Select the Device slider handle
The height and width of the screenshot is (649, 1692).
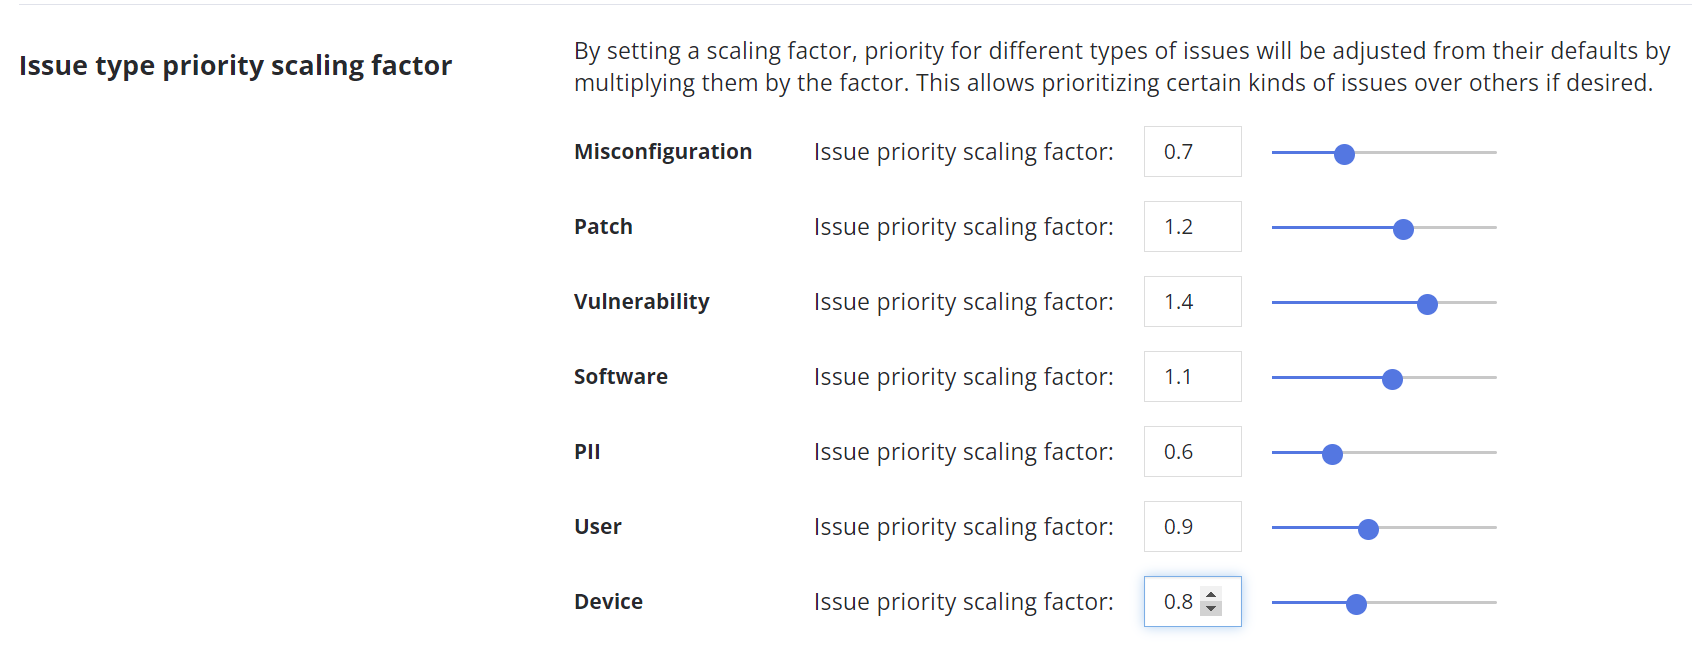pos(1356,604)
